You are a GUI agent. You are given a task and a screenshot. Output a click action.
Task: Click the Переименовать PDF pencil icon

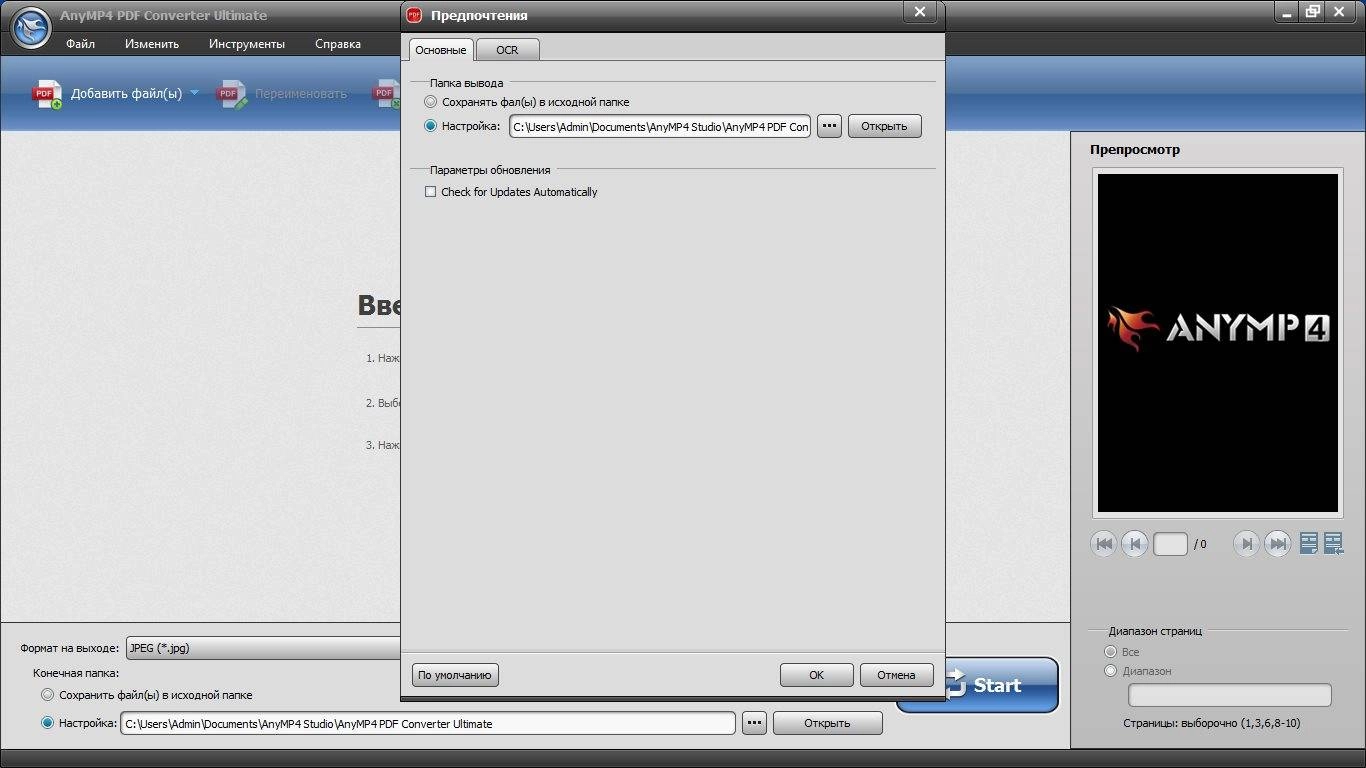pos(232,94)
